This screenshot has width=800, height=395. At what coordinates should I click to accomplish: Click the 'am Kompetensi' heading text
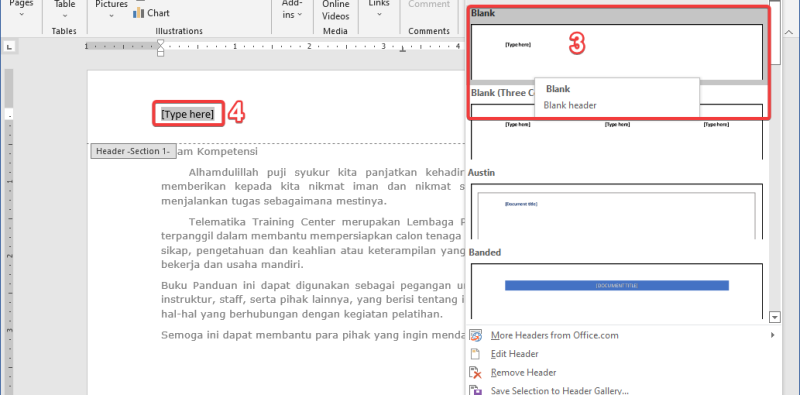click(217, 152)
